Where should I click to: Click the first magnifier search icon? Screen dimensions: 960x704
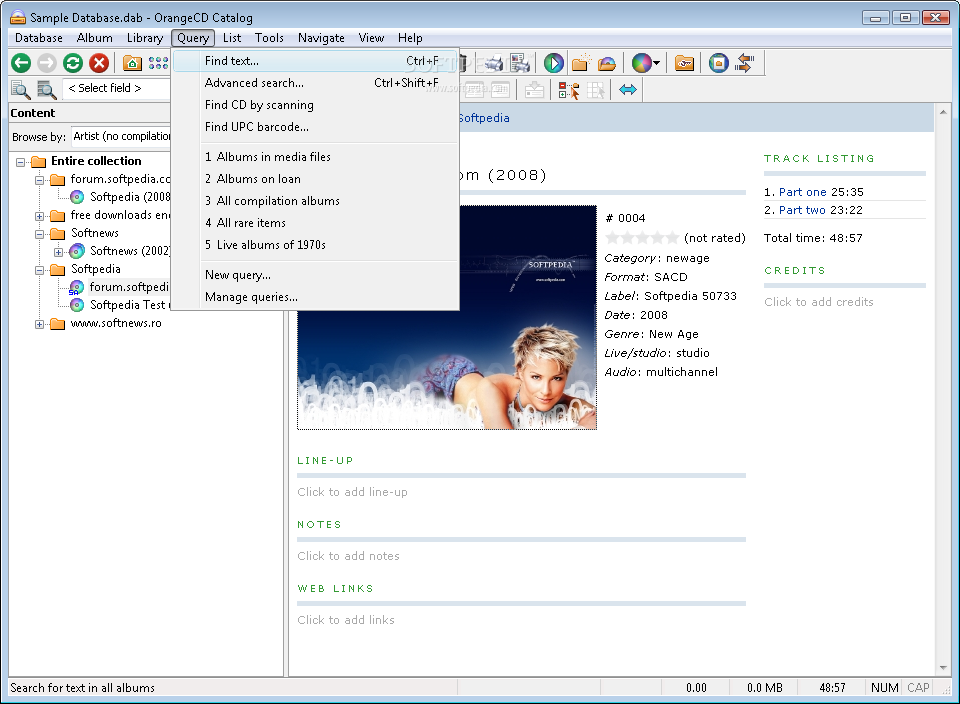point(20,90)
